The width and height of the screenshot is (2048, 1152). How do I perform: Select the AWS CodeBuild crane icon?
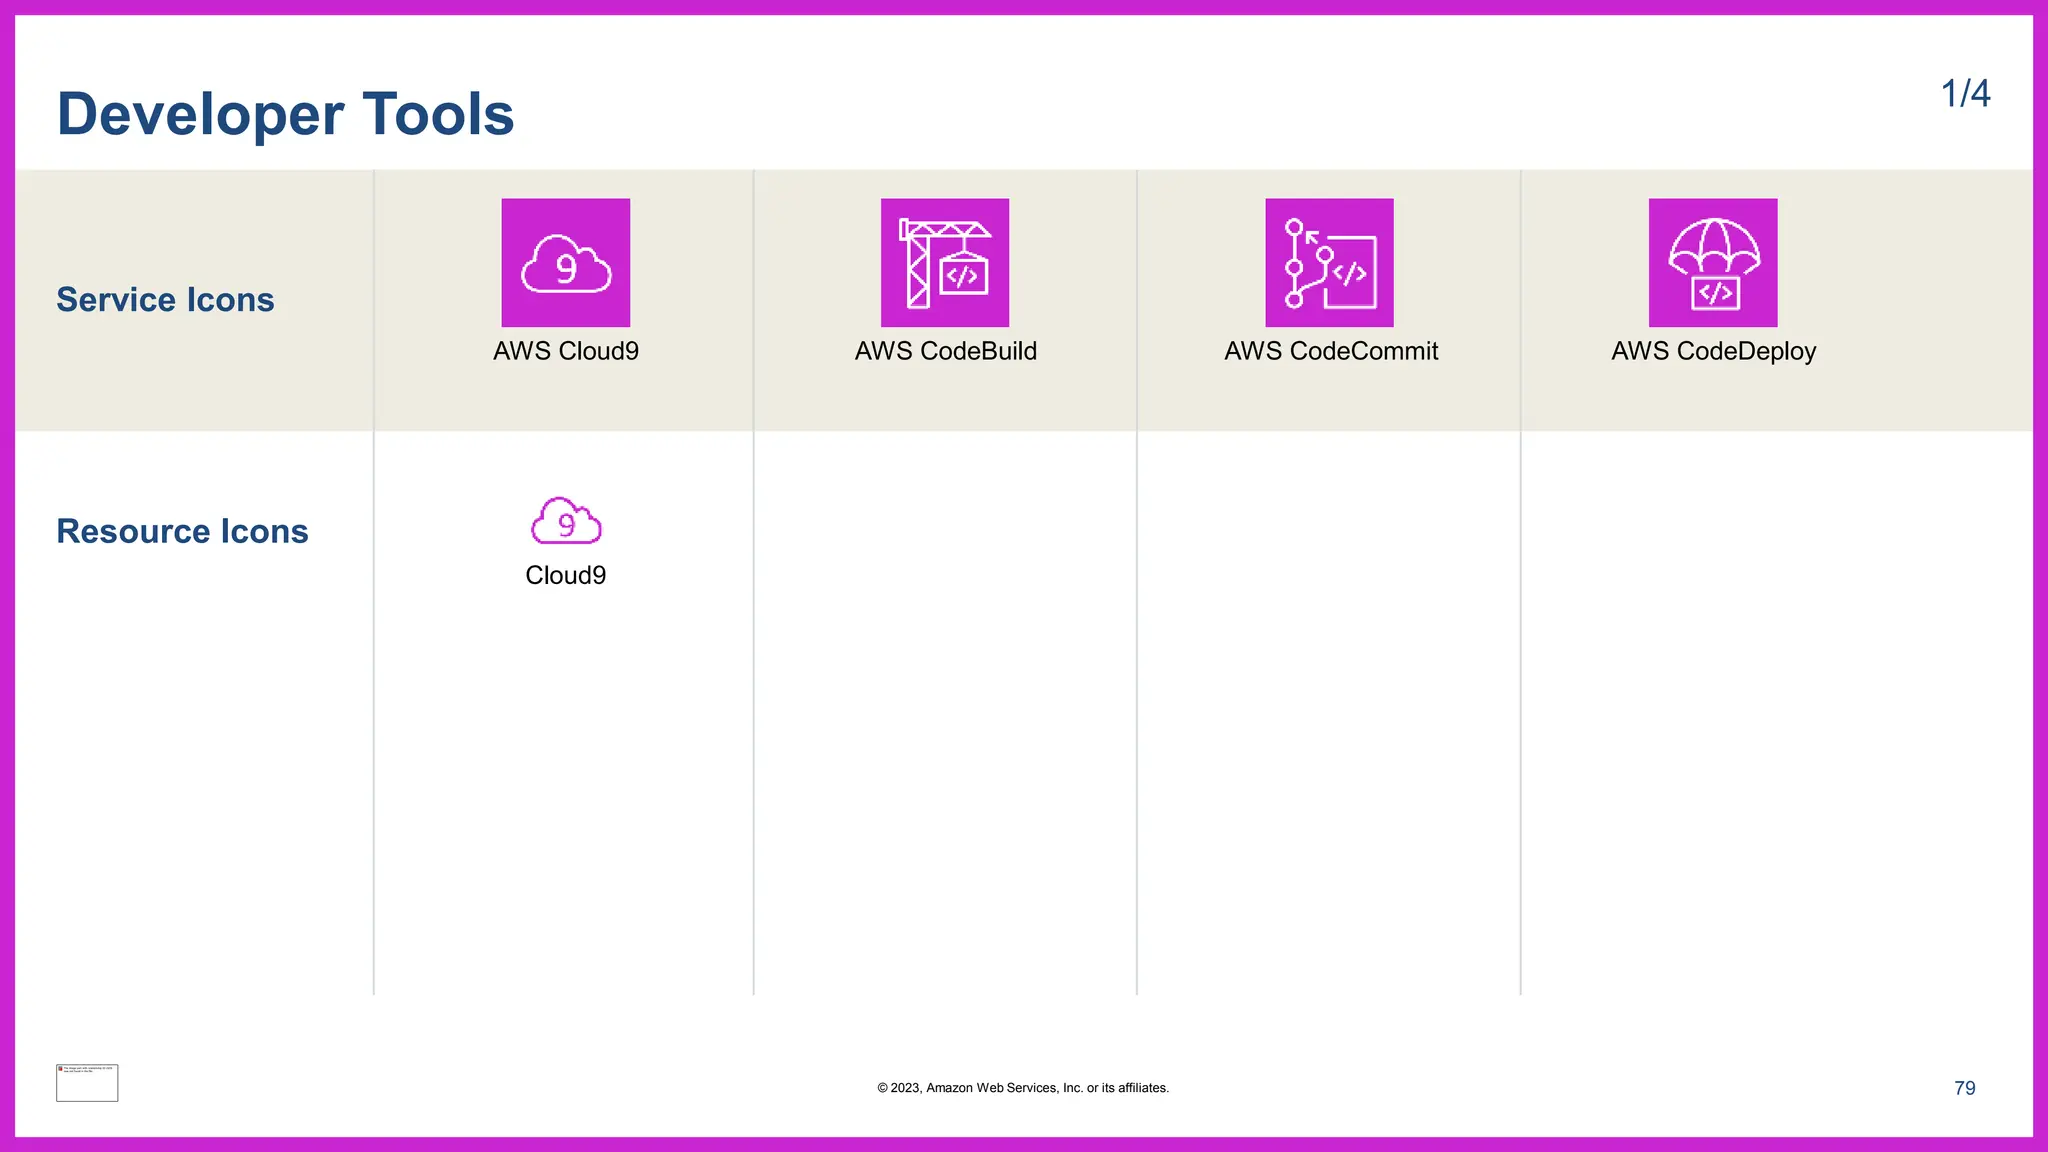945,262
